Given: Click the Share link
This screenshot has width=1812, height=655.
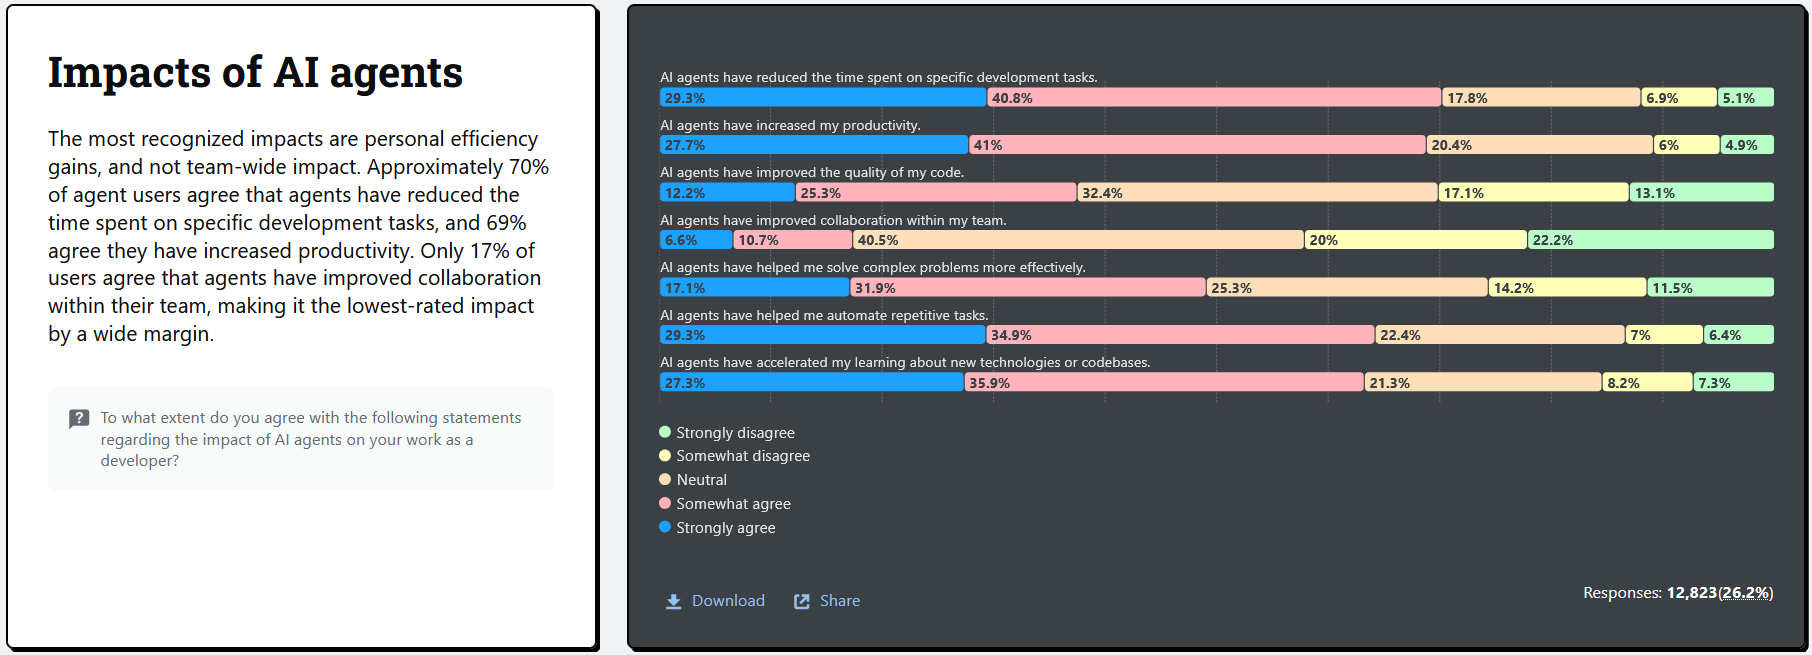Looking at the screenshot, I should tap(840, 600).
